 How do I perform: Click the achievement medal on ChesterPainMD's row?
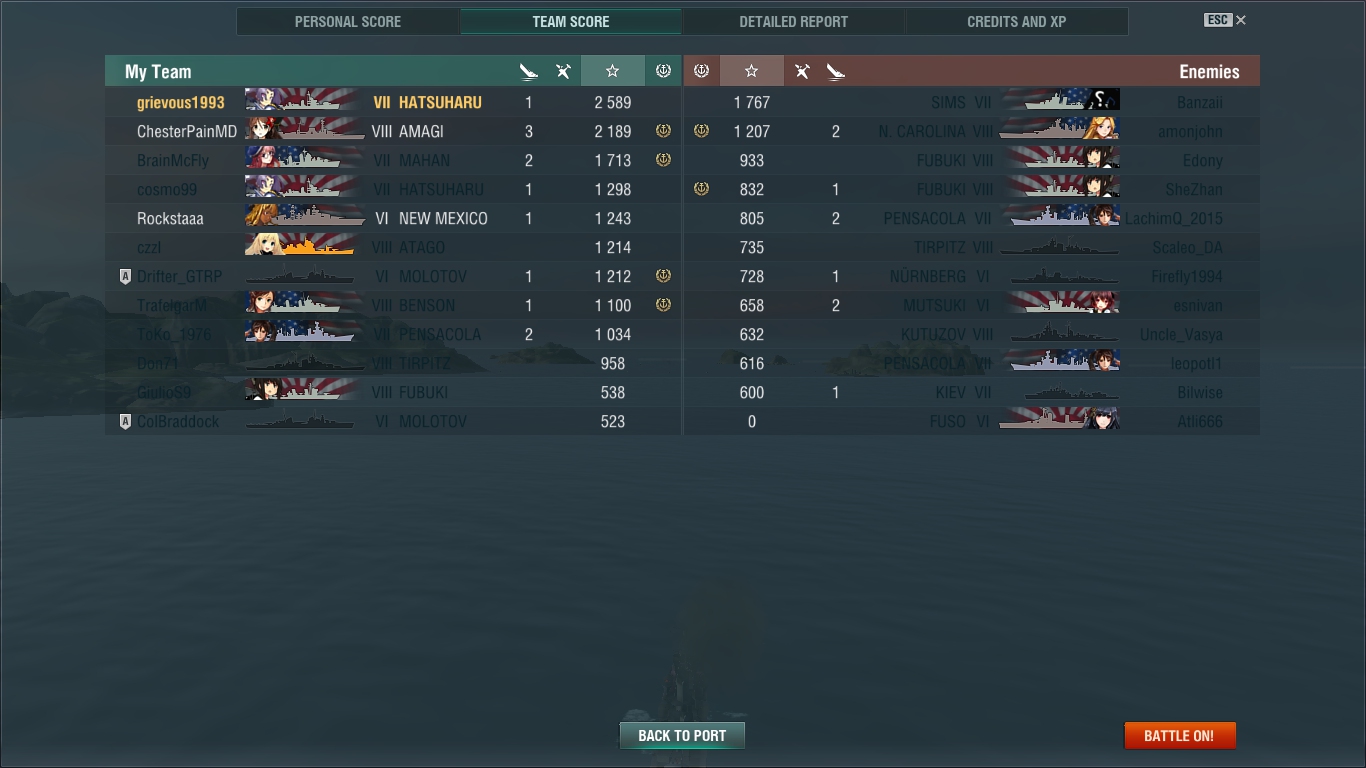[663, 131]
